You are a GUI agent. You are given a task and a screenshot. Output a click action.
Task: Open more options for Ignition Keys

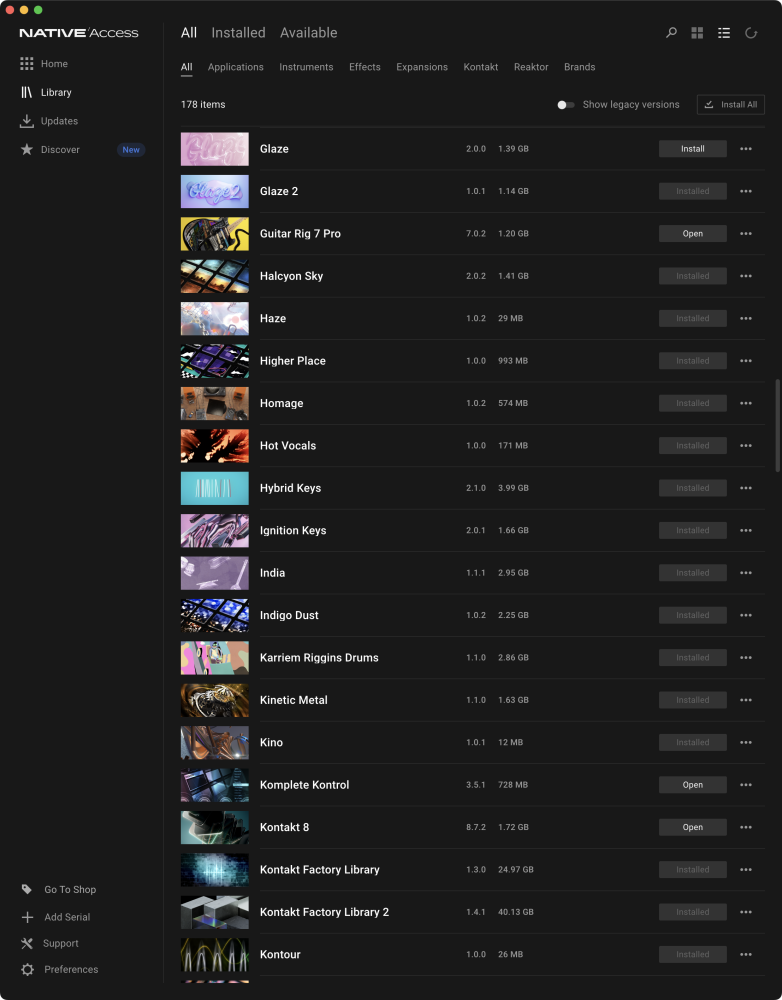(x=746, y=531)
